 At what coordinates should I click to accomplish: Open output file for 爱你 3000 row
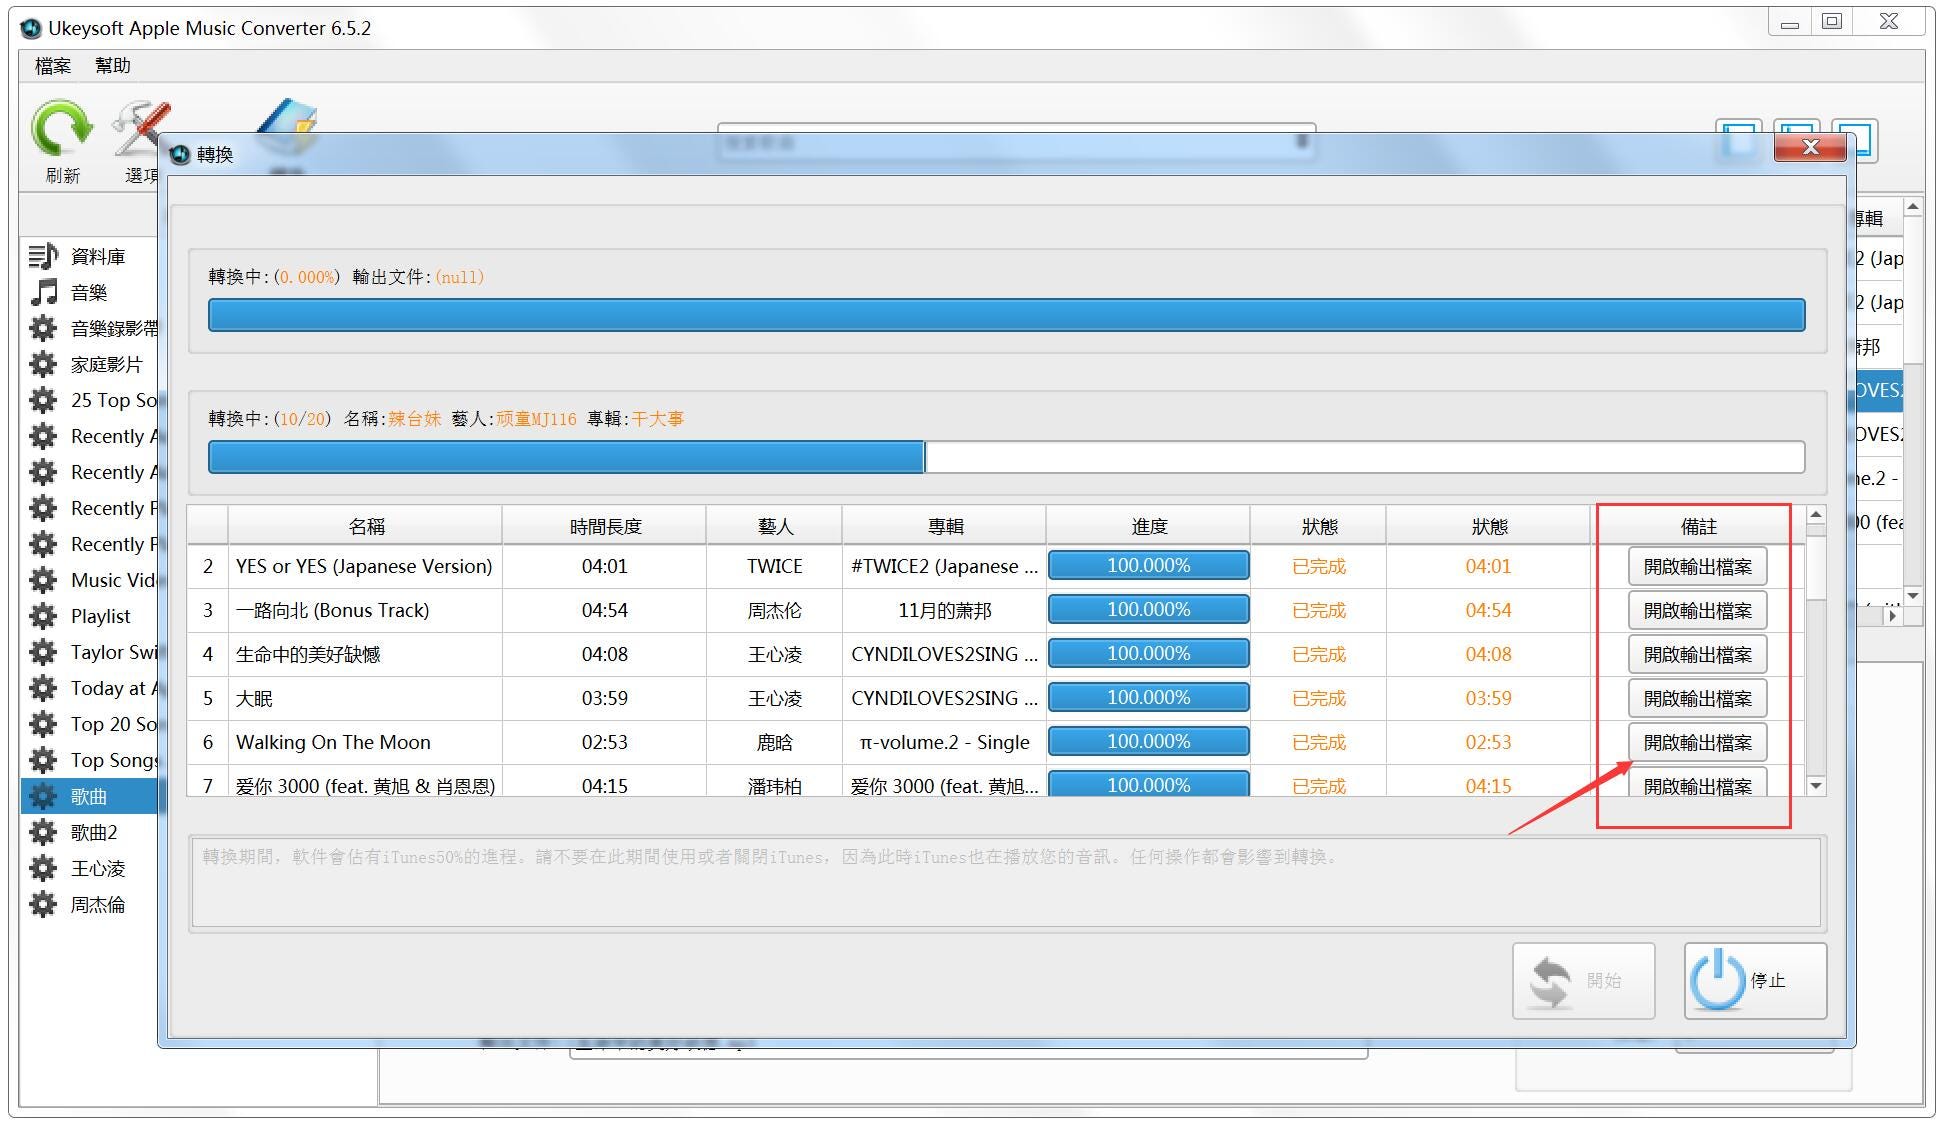click(1697, 783)
